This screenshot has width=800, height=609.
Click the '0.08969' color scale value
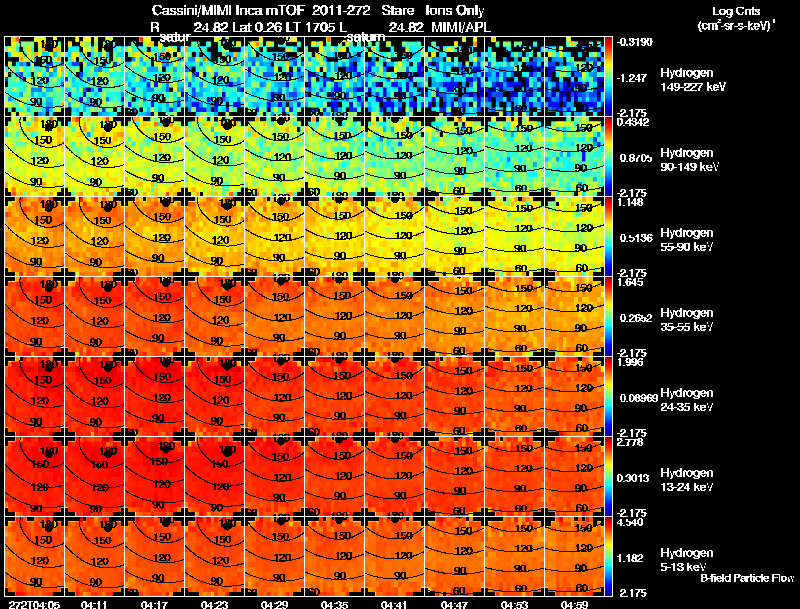click(x=639, y=398)
